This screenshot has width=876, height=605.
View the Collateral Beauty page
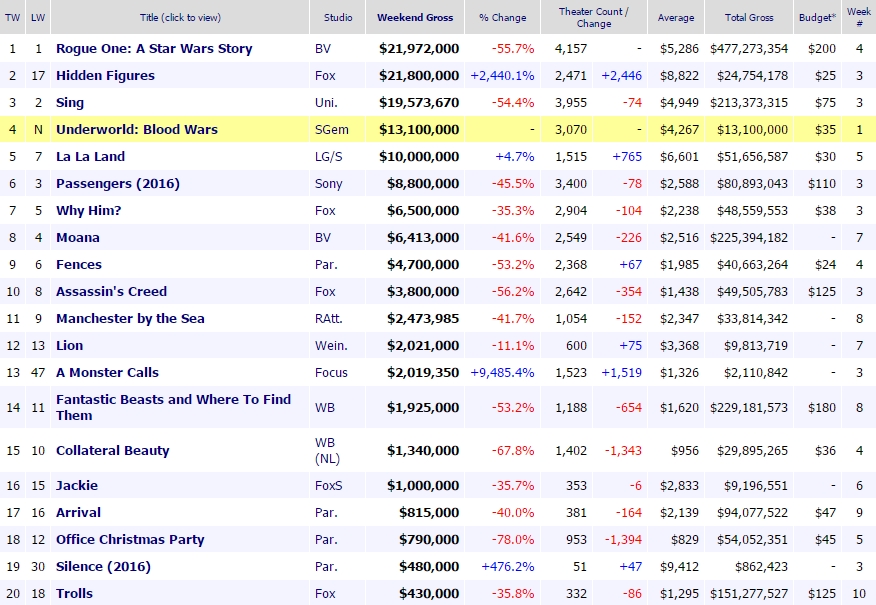(x=112, y=451)
